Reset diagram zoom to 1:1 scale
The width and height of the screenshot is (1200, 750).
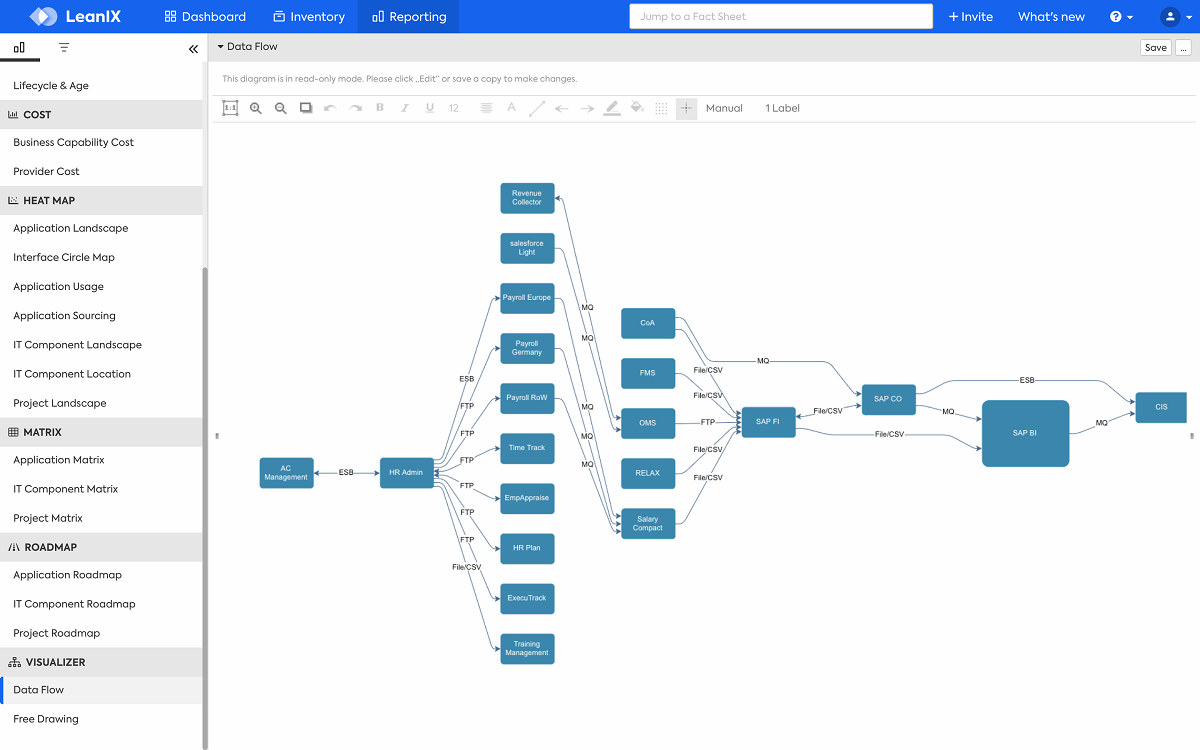pyautogui.click(x=230, y=108)
